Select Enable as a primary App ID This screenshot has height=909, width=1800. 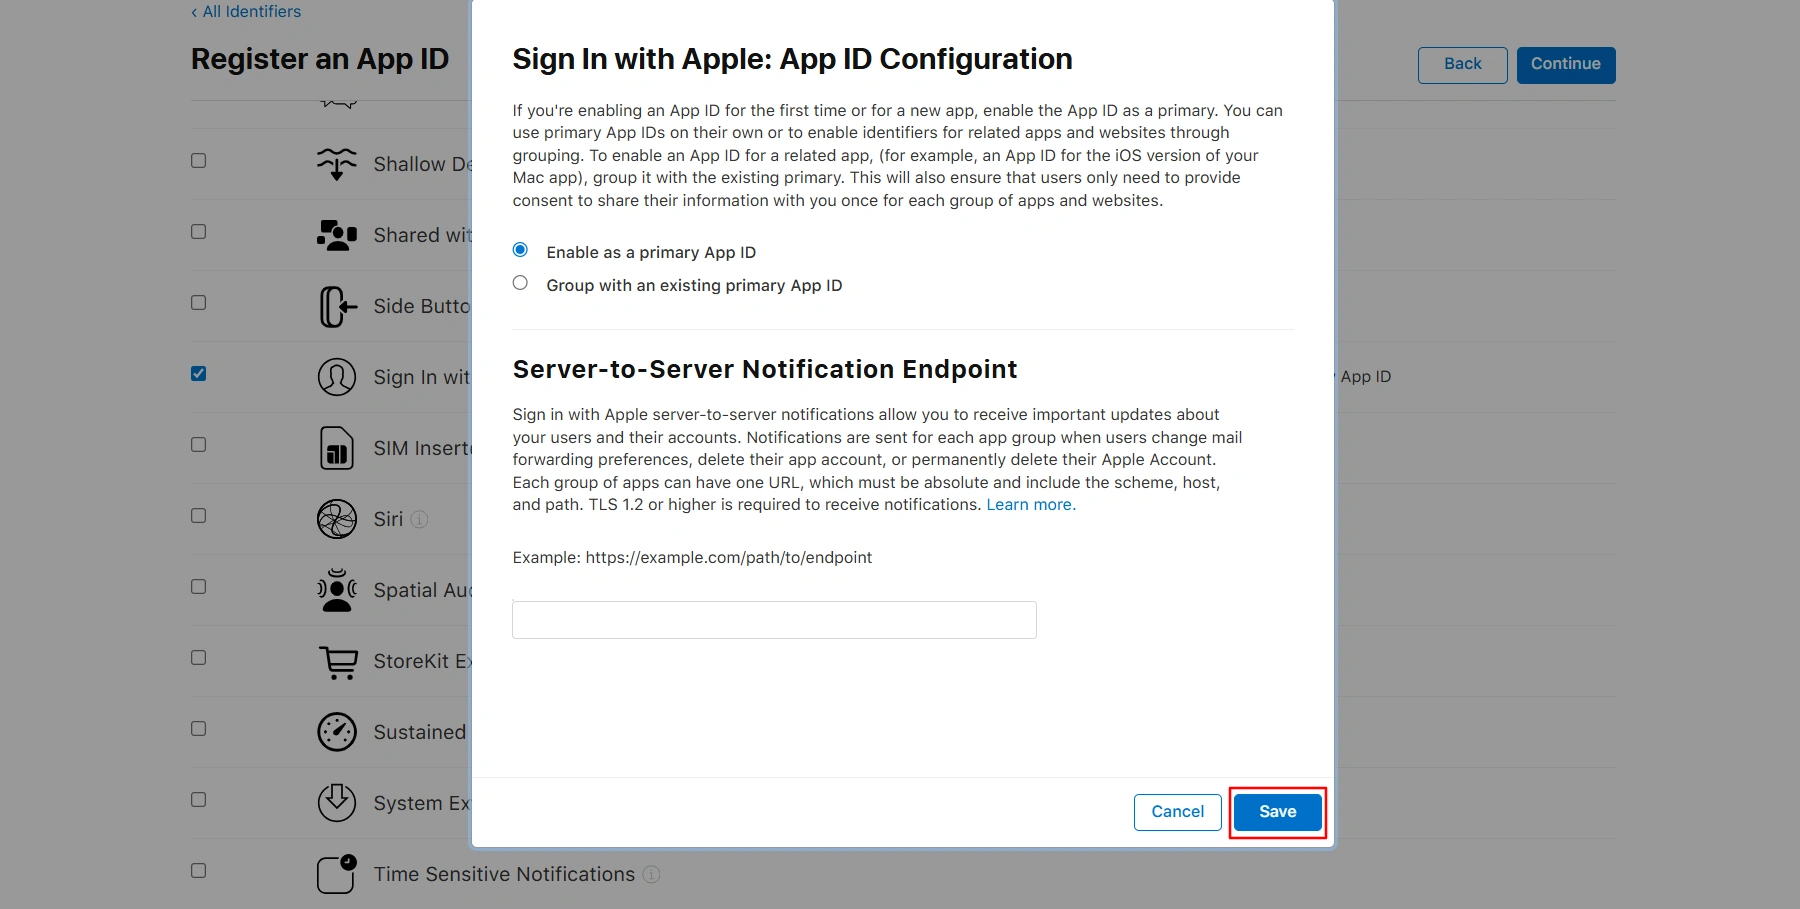[520, 250]
